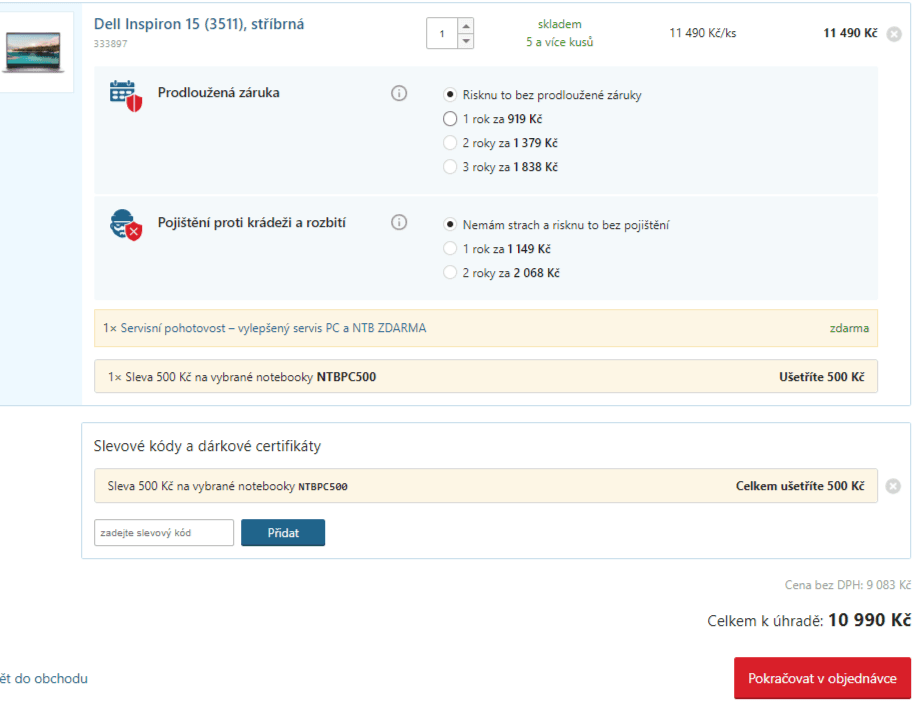Click the 'Ušetříte 500 Kč' text
The image size is (916, 709).
821,377
